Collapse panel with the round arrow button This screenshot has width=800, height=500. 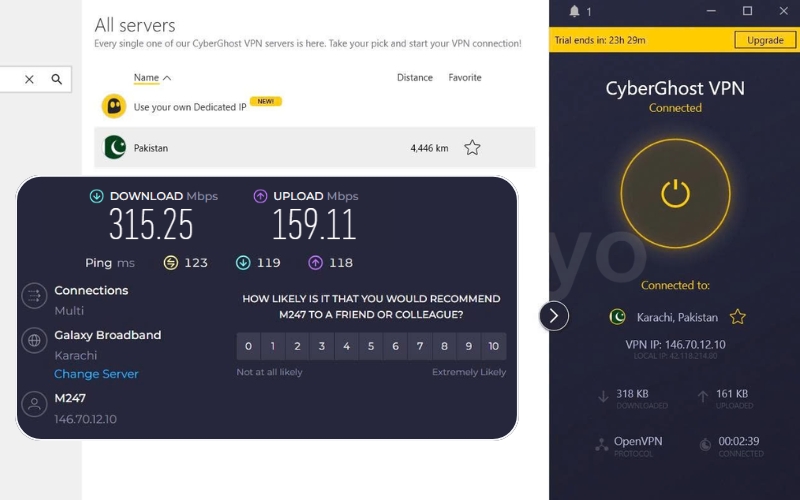point(554,316)
